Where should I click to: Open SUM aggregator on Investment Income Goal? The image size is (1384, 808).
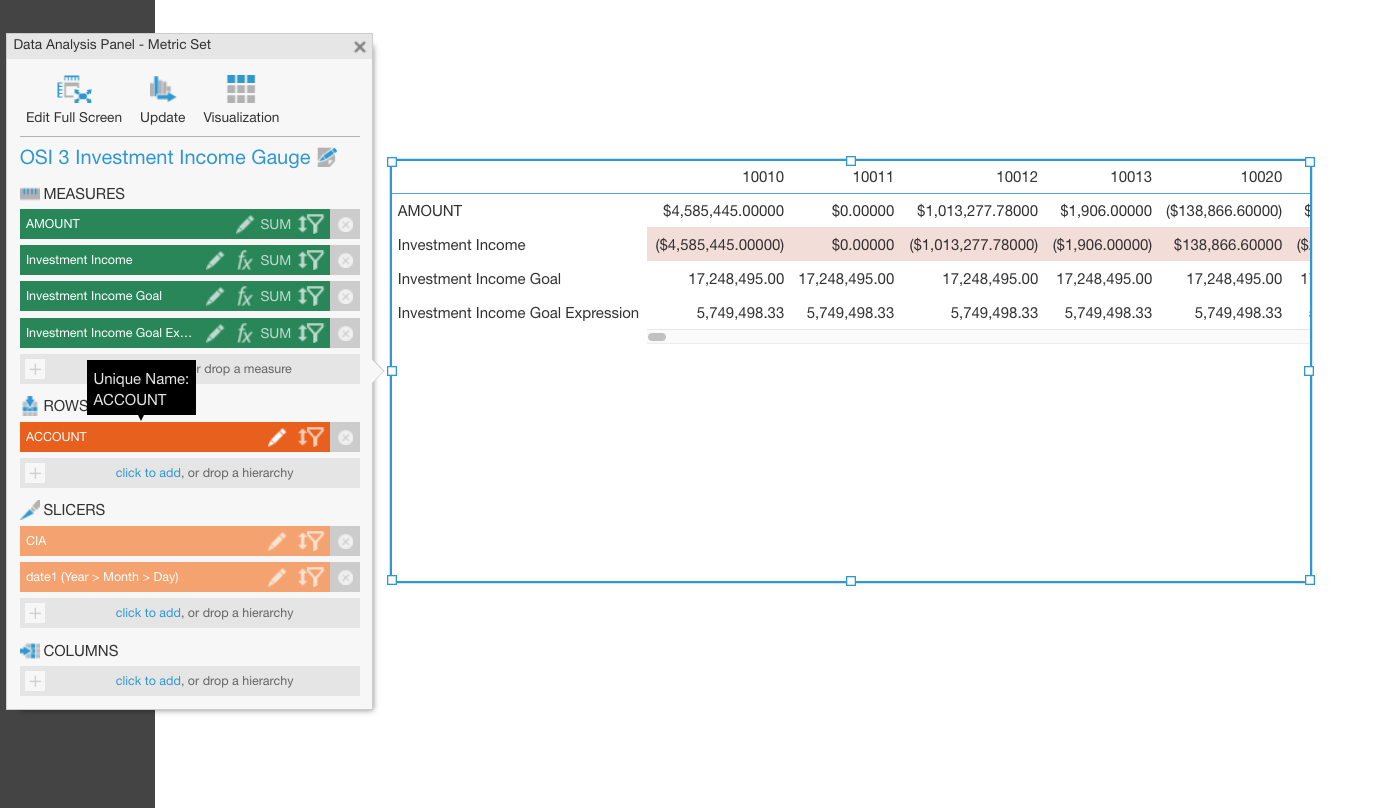point(275,296)
